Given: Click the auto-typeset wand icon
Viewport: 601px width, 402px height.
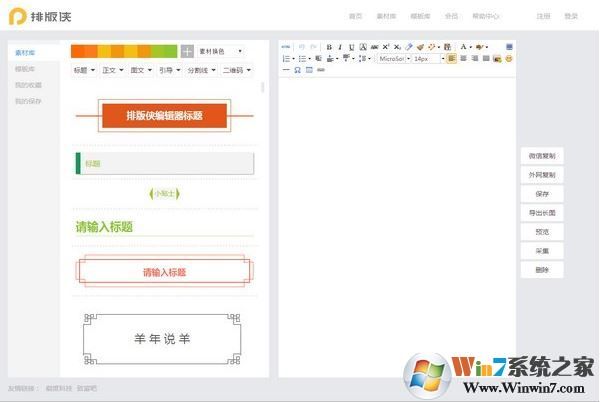Looking at the screenshot, I should [432, 47].
